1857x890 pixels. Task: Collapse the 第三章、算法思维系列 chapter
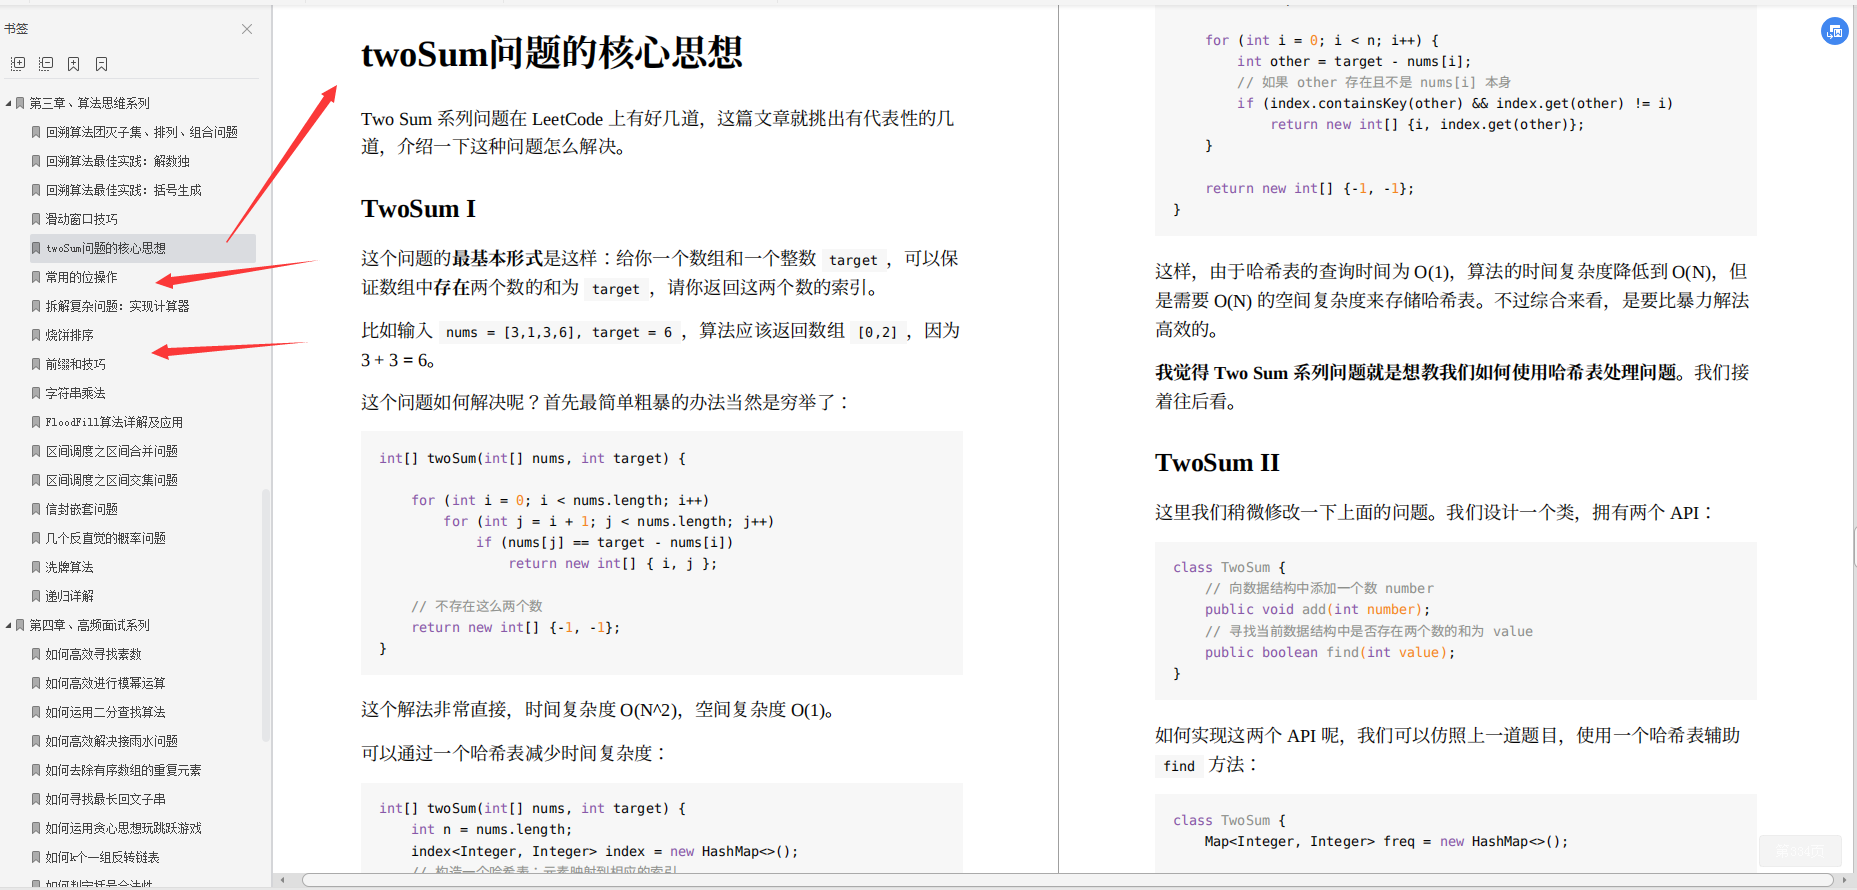pyautogui.click(x=8, y=103)
